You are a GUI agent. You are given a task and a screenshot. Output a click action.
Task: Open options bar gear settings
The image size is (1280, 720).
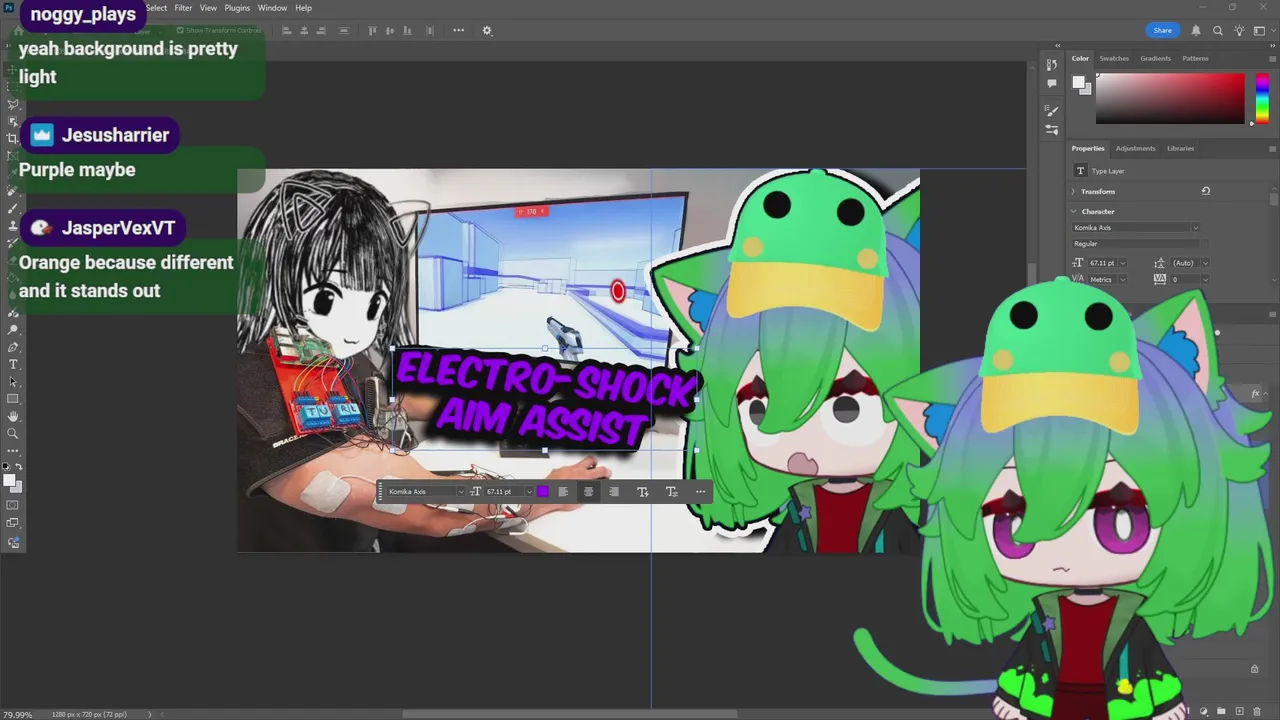pyautogui.click(x=487, y=30)
